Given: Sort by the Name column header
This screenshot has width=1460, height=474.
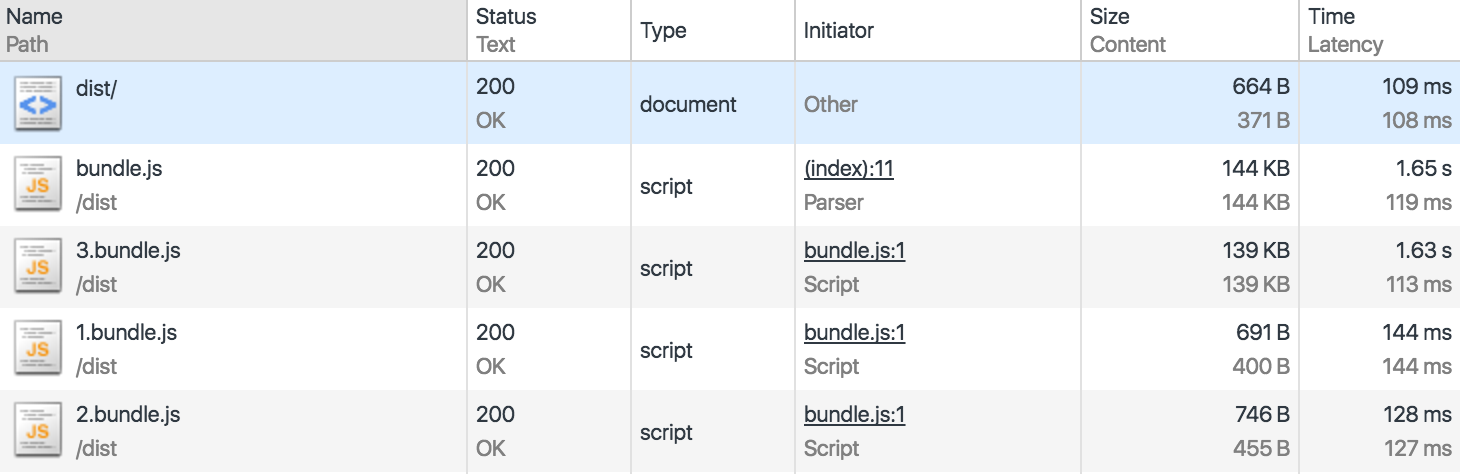Looking at the screenshot, I should [34, 17].
